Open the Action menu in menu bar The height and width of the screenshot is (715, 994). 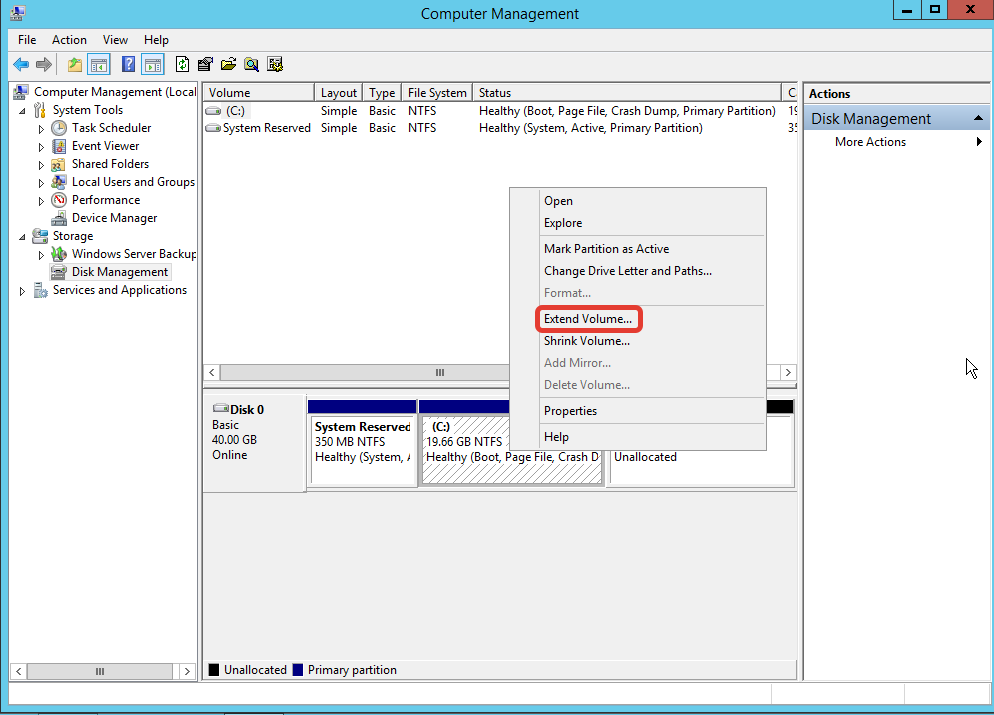click(x=69, y=40)
